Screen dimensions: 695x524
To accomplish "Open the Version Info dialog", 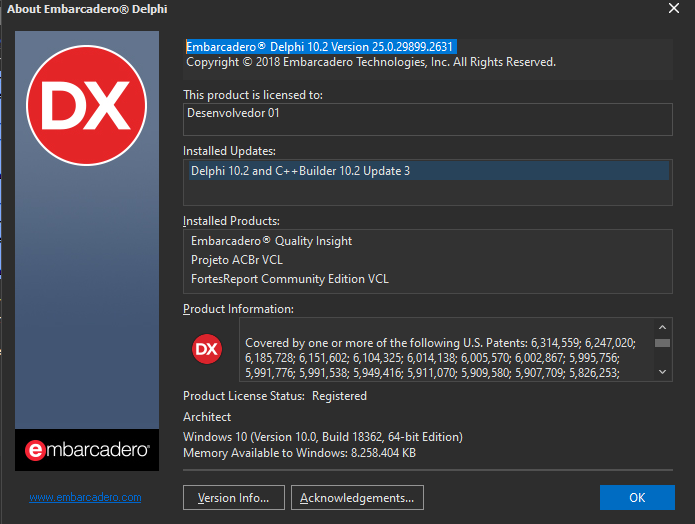I will click(234, 497).
